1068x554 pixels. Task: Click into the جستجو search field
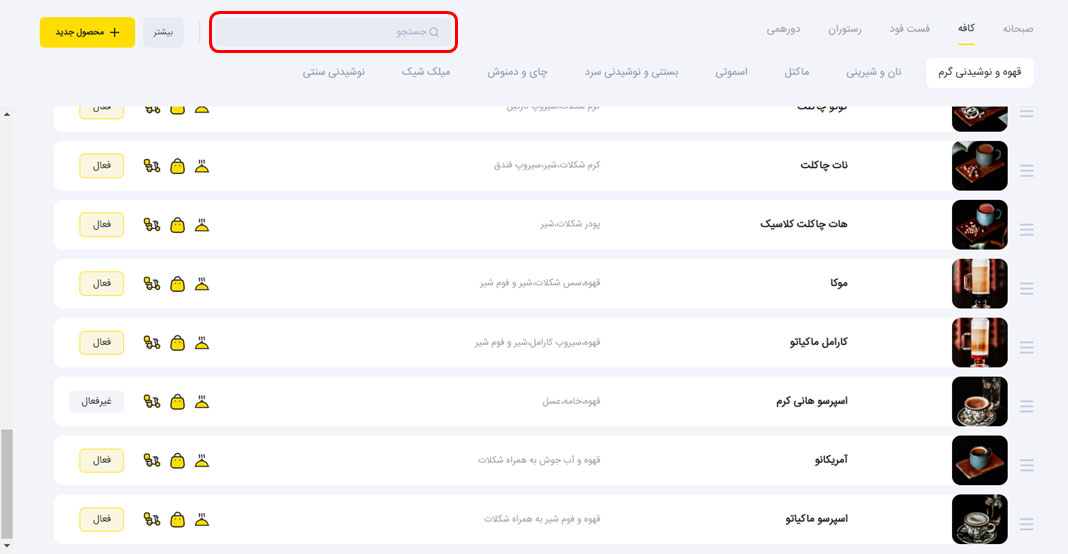(333, 32)
